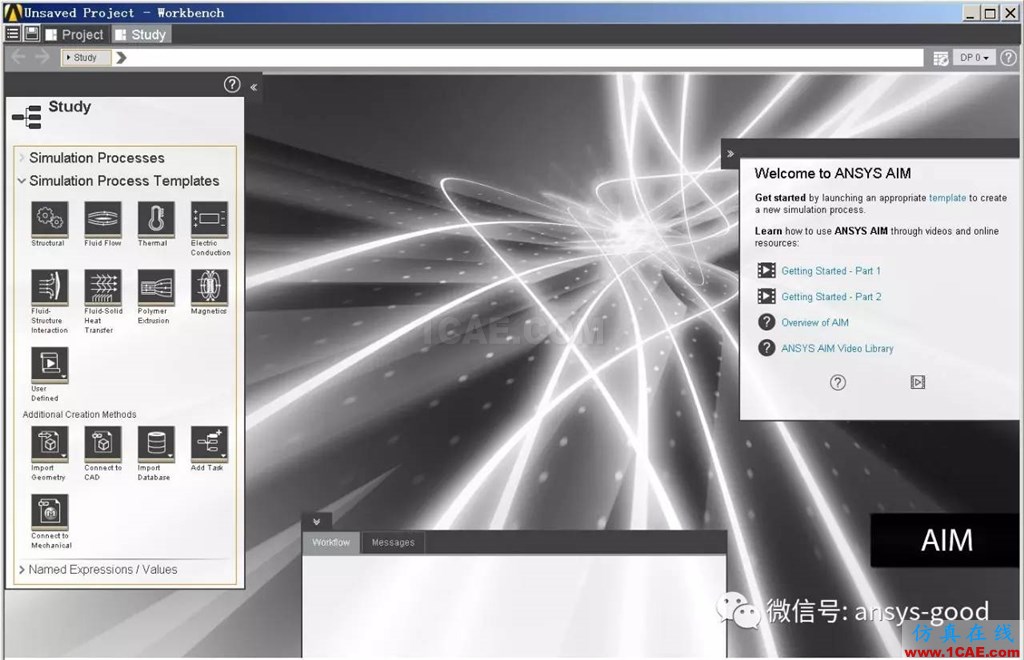Image resolution: width=1024 pixels, height=660 pixels.
Task: Click the video play icon in welcome panel
Action: tap(918, 383)
